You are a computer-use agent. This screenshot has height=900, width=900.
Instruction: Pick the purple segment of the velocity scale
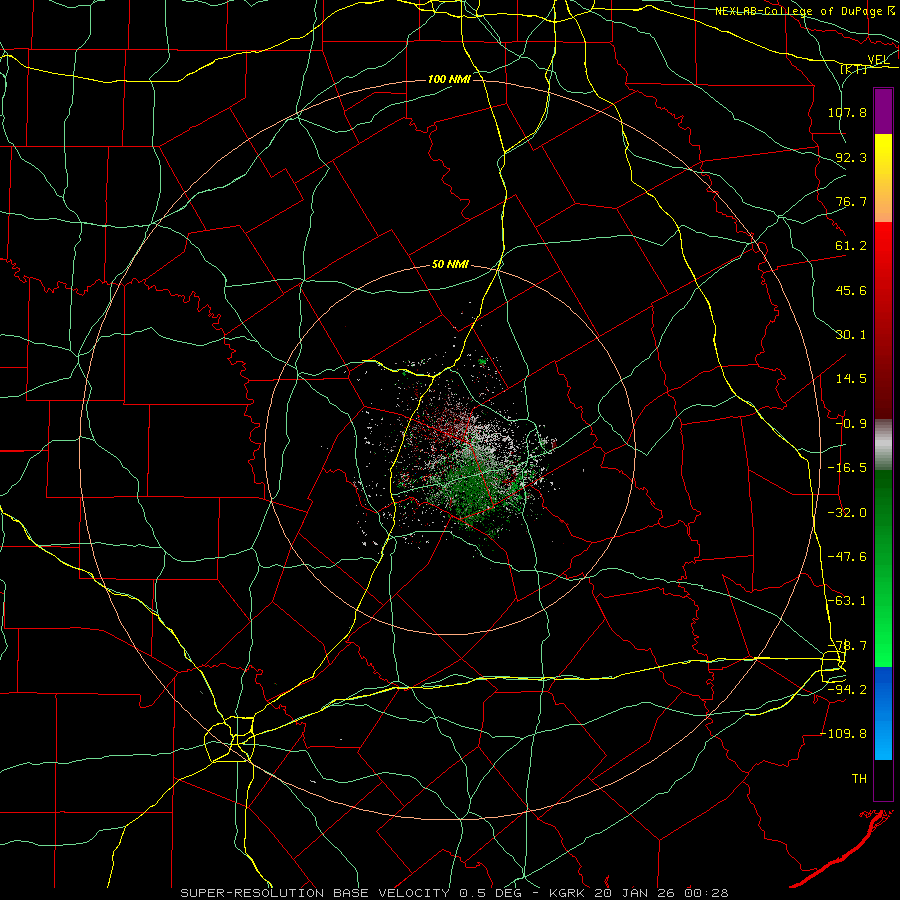coord(883,111)
